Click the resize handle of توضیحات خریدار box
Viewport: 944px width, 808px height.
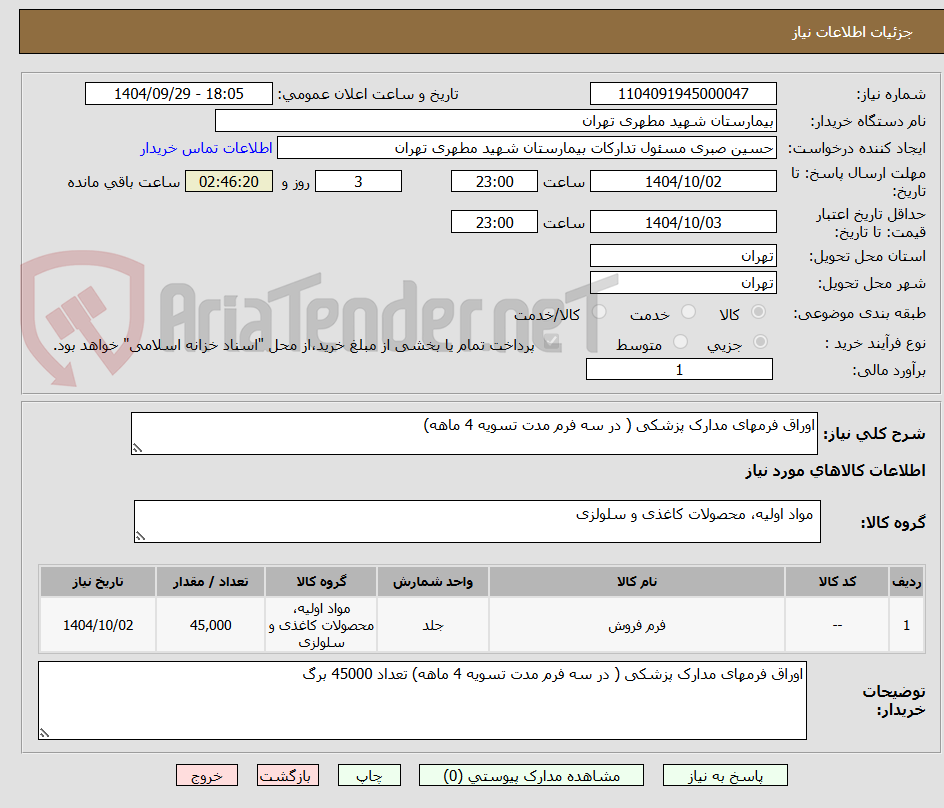(x=44, y=733)
